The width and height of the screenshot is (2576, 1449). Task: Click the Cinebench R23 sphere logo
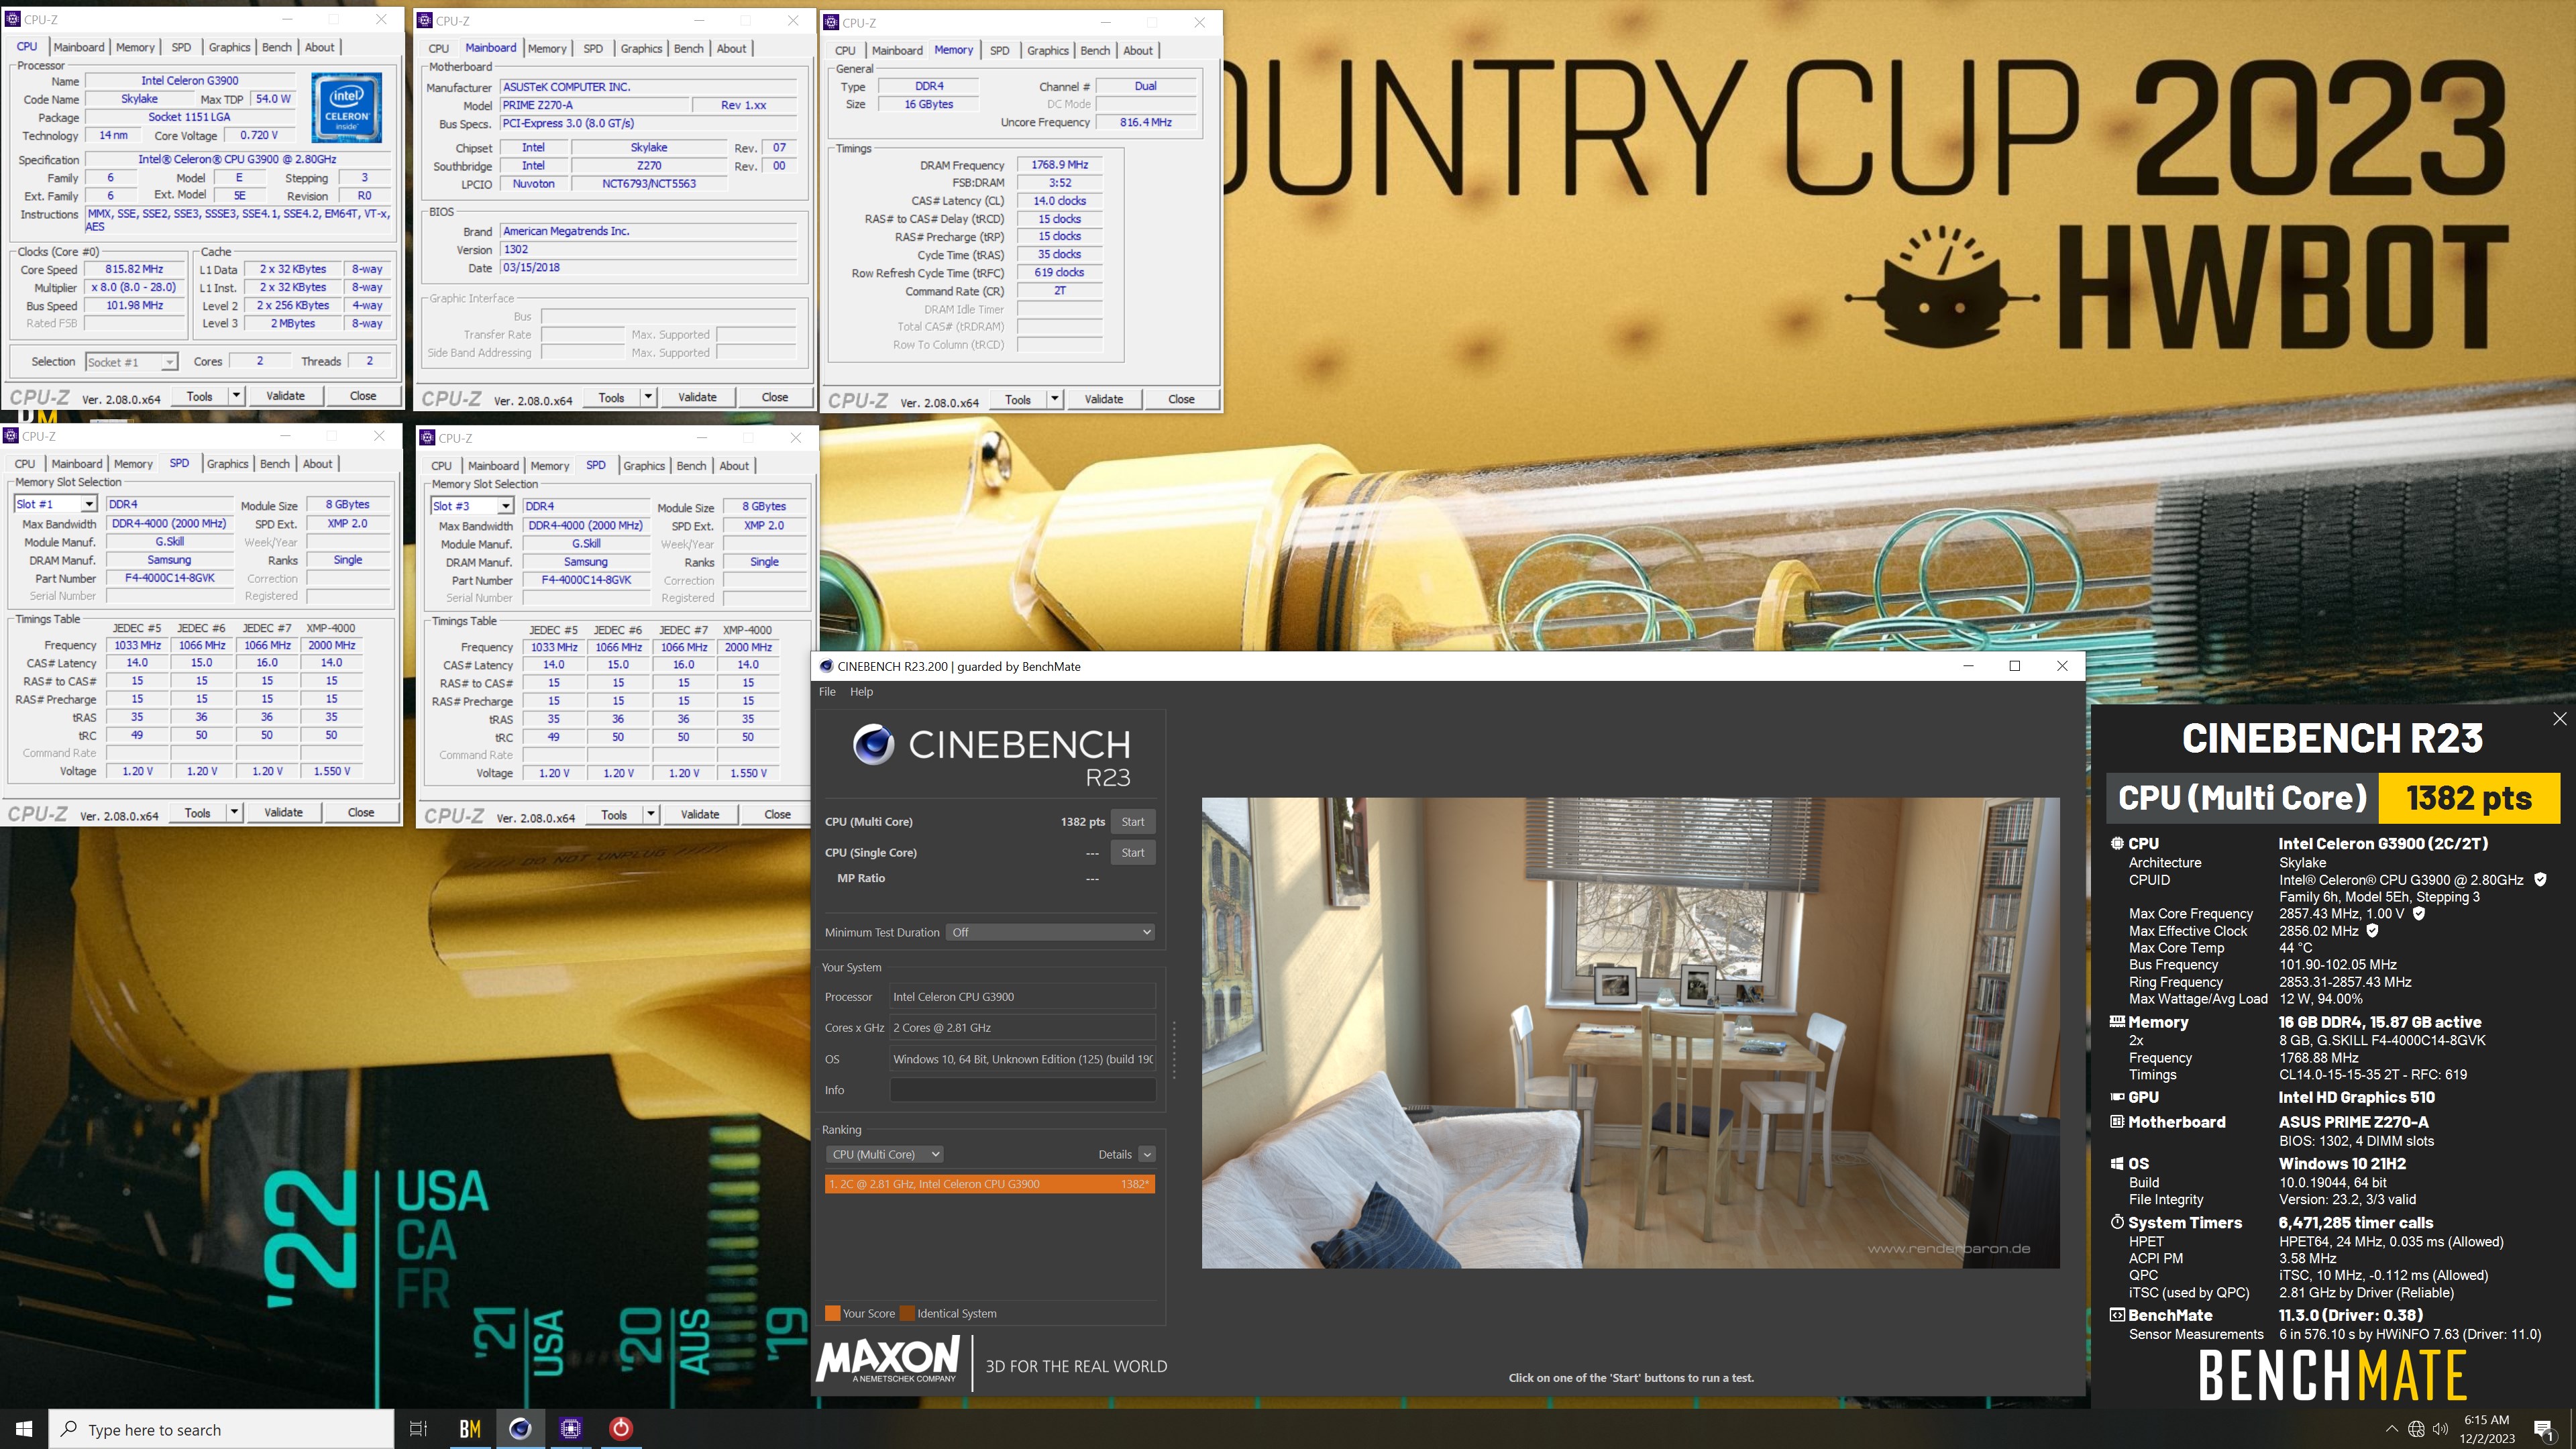[873, 745]
